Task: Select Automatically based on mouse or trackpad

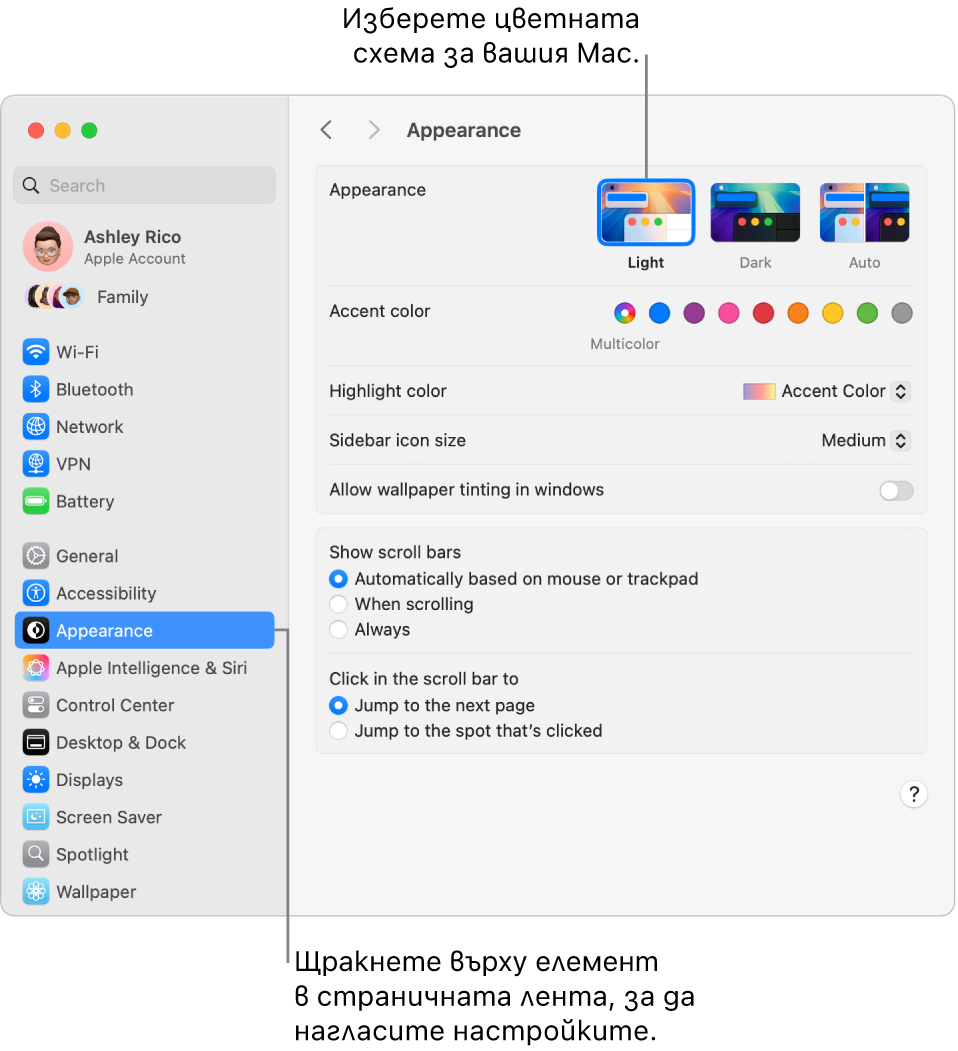Action: [339, 578]
